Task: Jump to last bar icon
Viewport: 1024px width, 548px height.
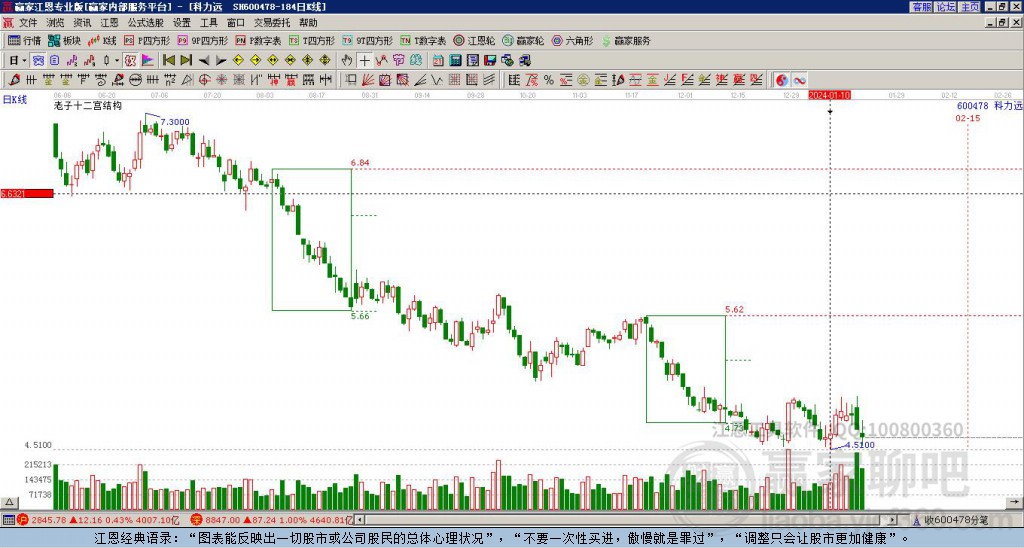Action: 186,61
